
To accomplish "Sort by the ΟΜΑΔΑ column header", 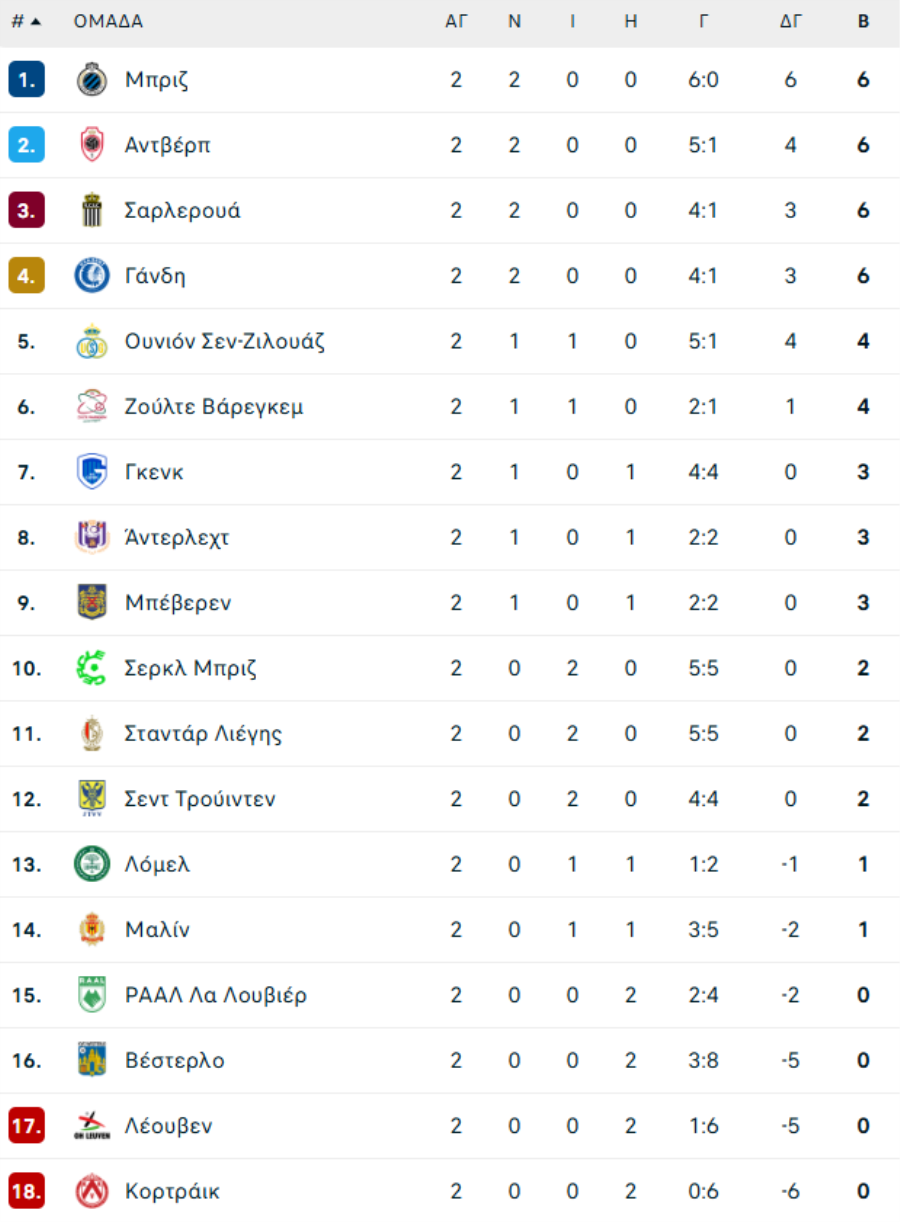I will click(108, 21).
